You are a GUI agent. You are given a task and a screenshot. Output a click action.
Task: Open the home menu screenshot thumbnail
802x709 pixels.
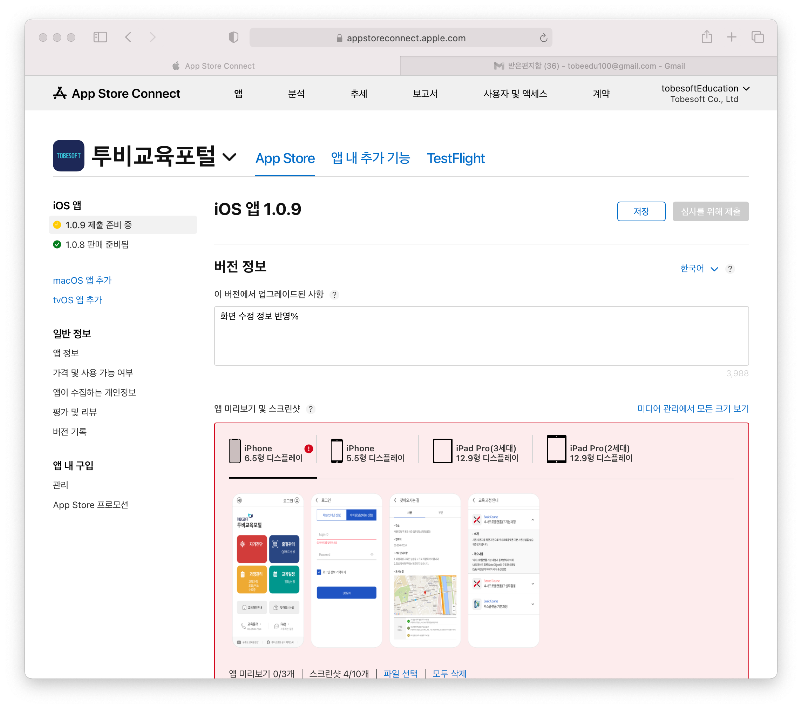[x=268, y=570]
